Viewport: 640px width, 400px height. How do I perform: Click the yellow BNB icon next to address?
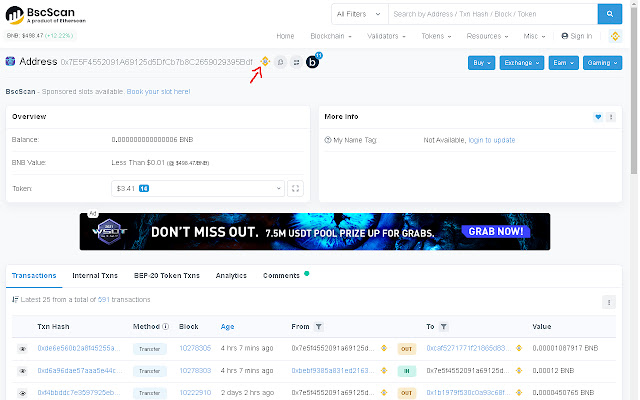(x=266, y=61)
